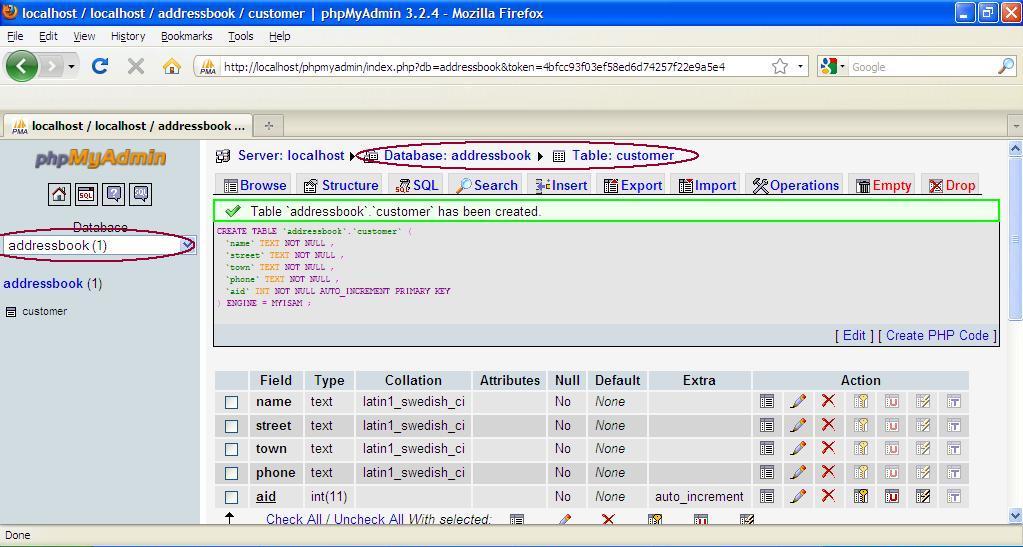The height and width of the screenshot is (547, 1023).
Task: Edit the aid field with pencil icon
Action: pyautogui.click(x=798, y=497)
